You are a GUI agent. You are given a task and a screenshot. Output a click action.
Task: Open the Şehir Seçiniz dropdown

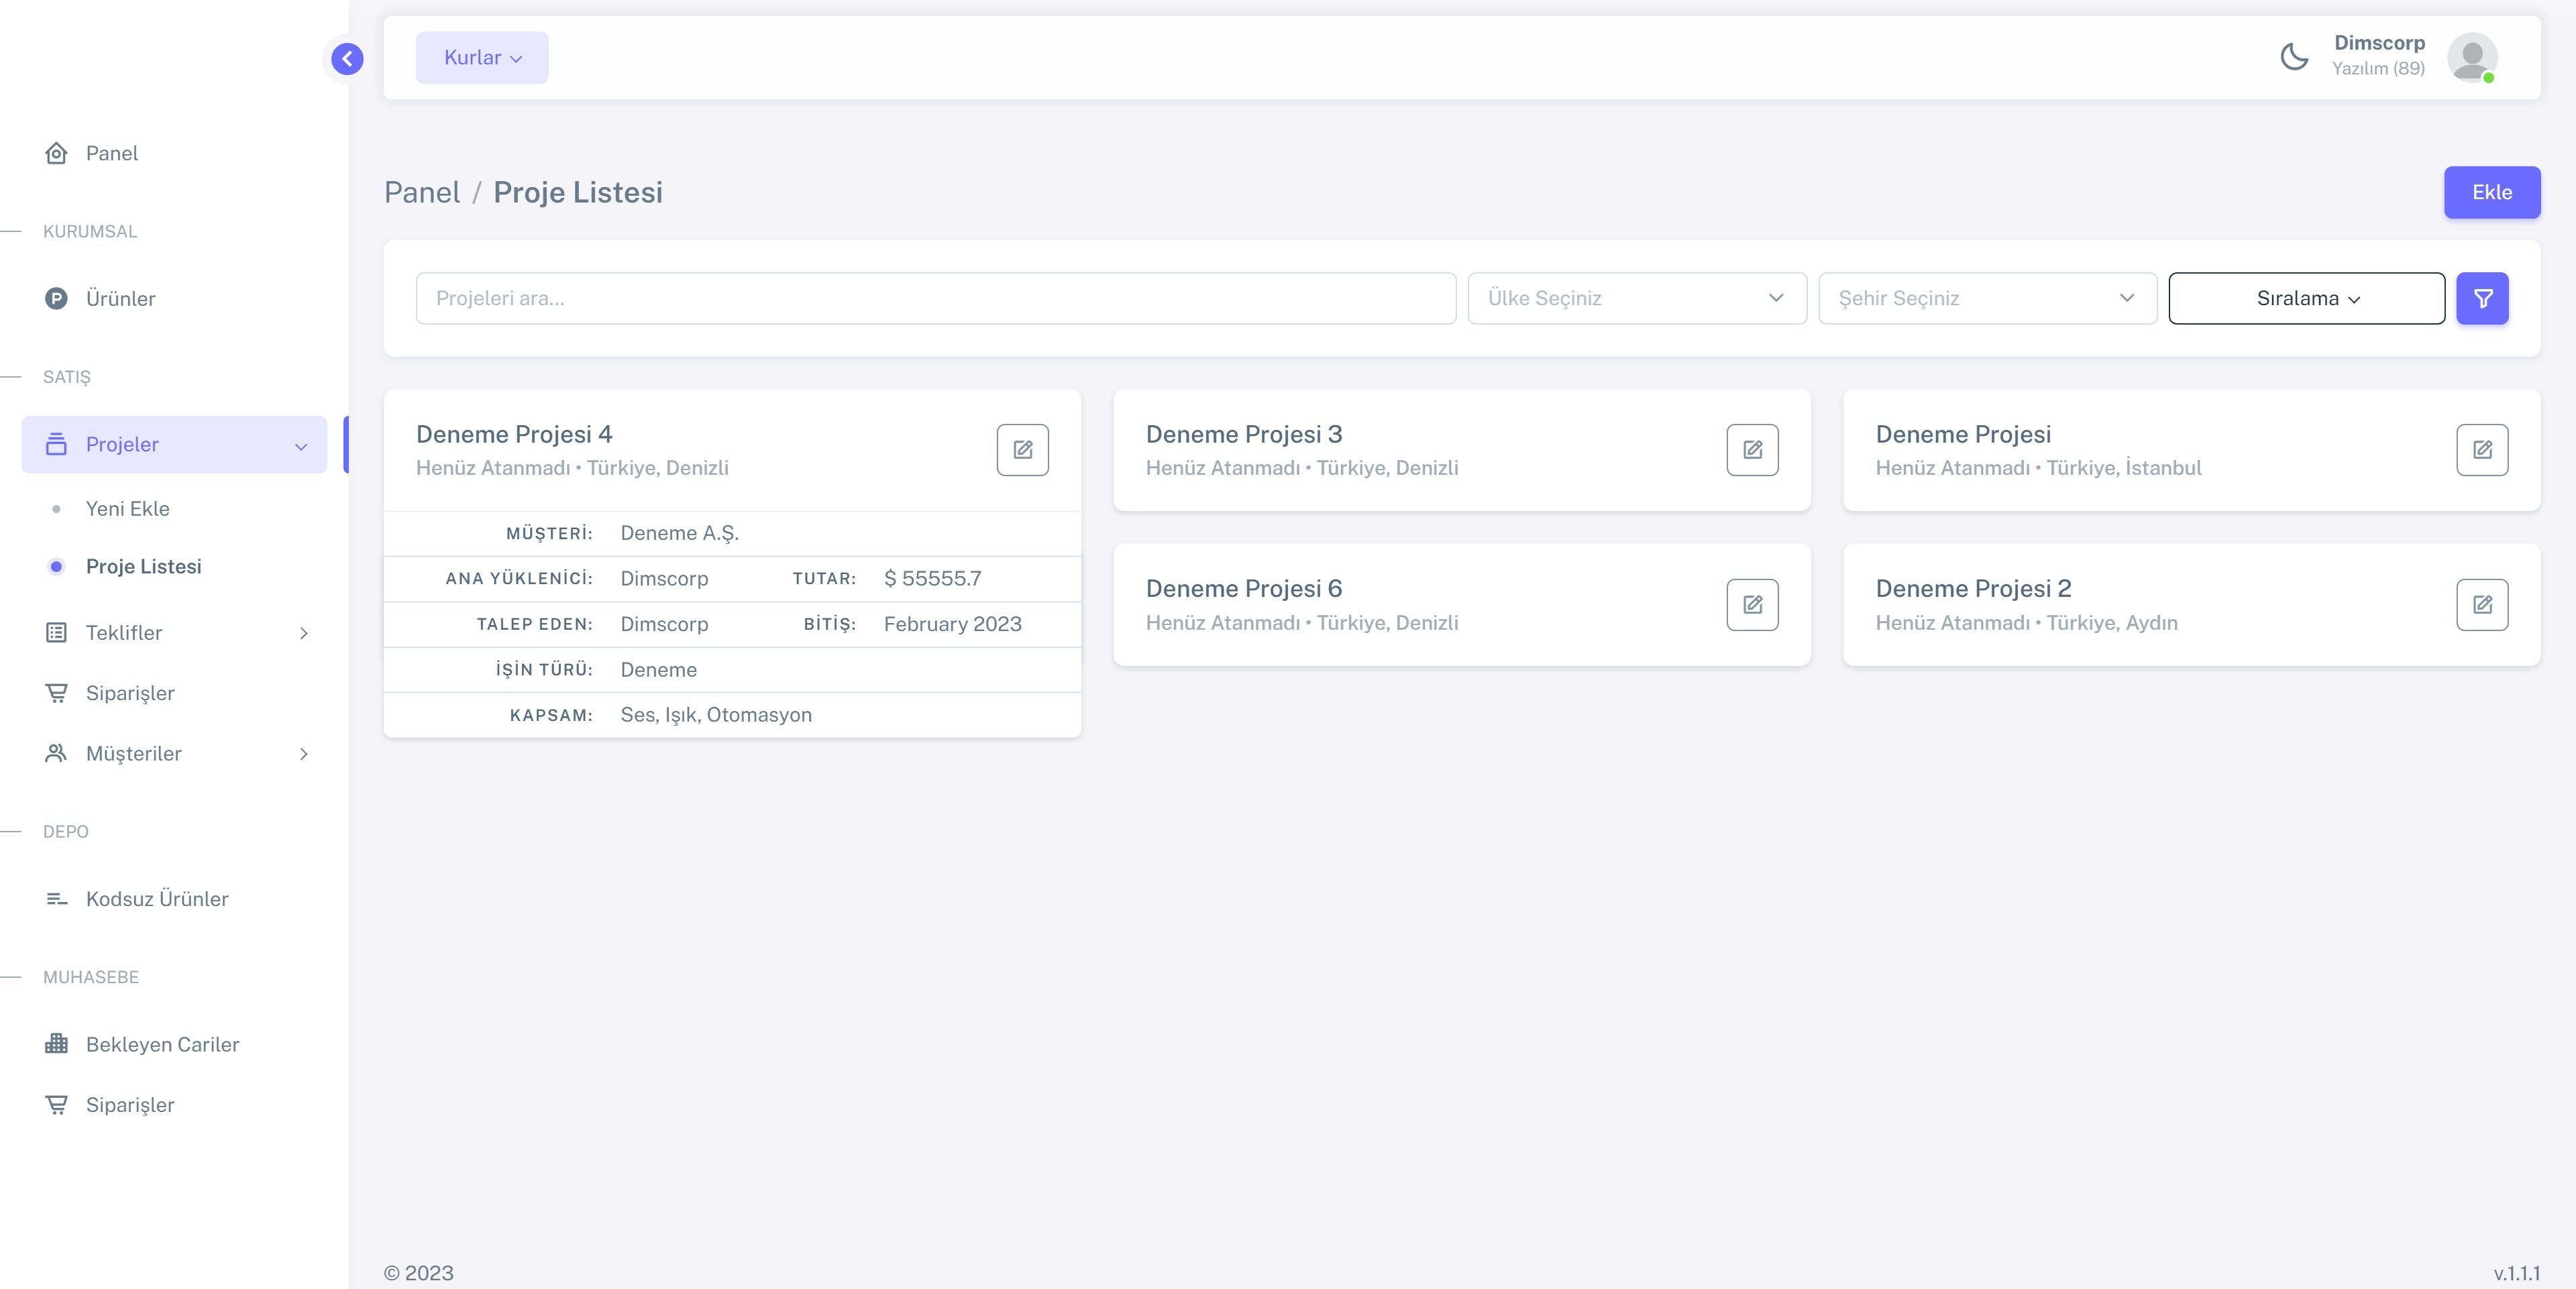point(1986,298)
